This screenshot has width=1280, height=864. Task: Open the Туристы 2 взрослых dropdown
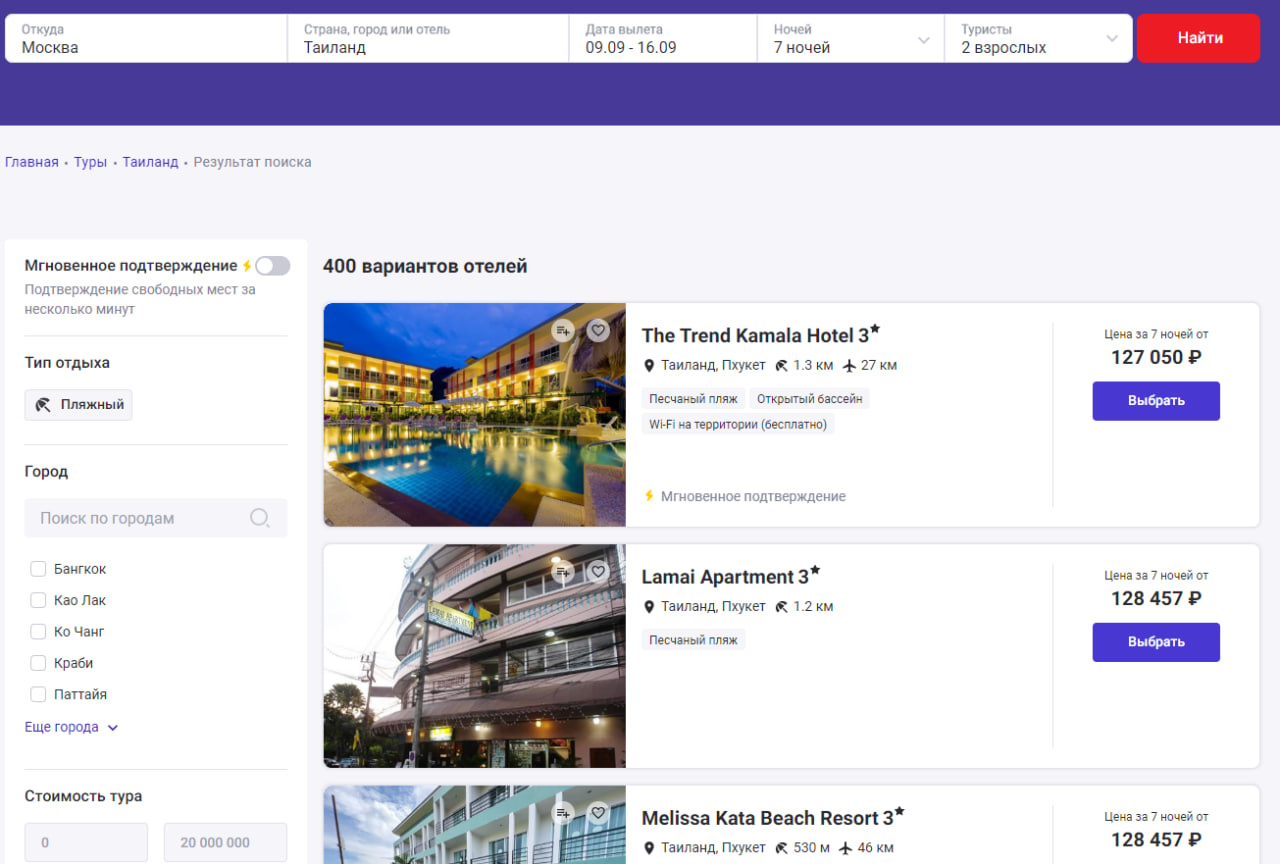pos(1039,38)
